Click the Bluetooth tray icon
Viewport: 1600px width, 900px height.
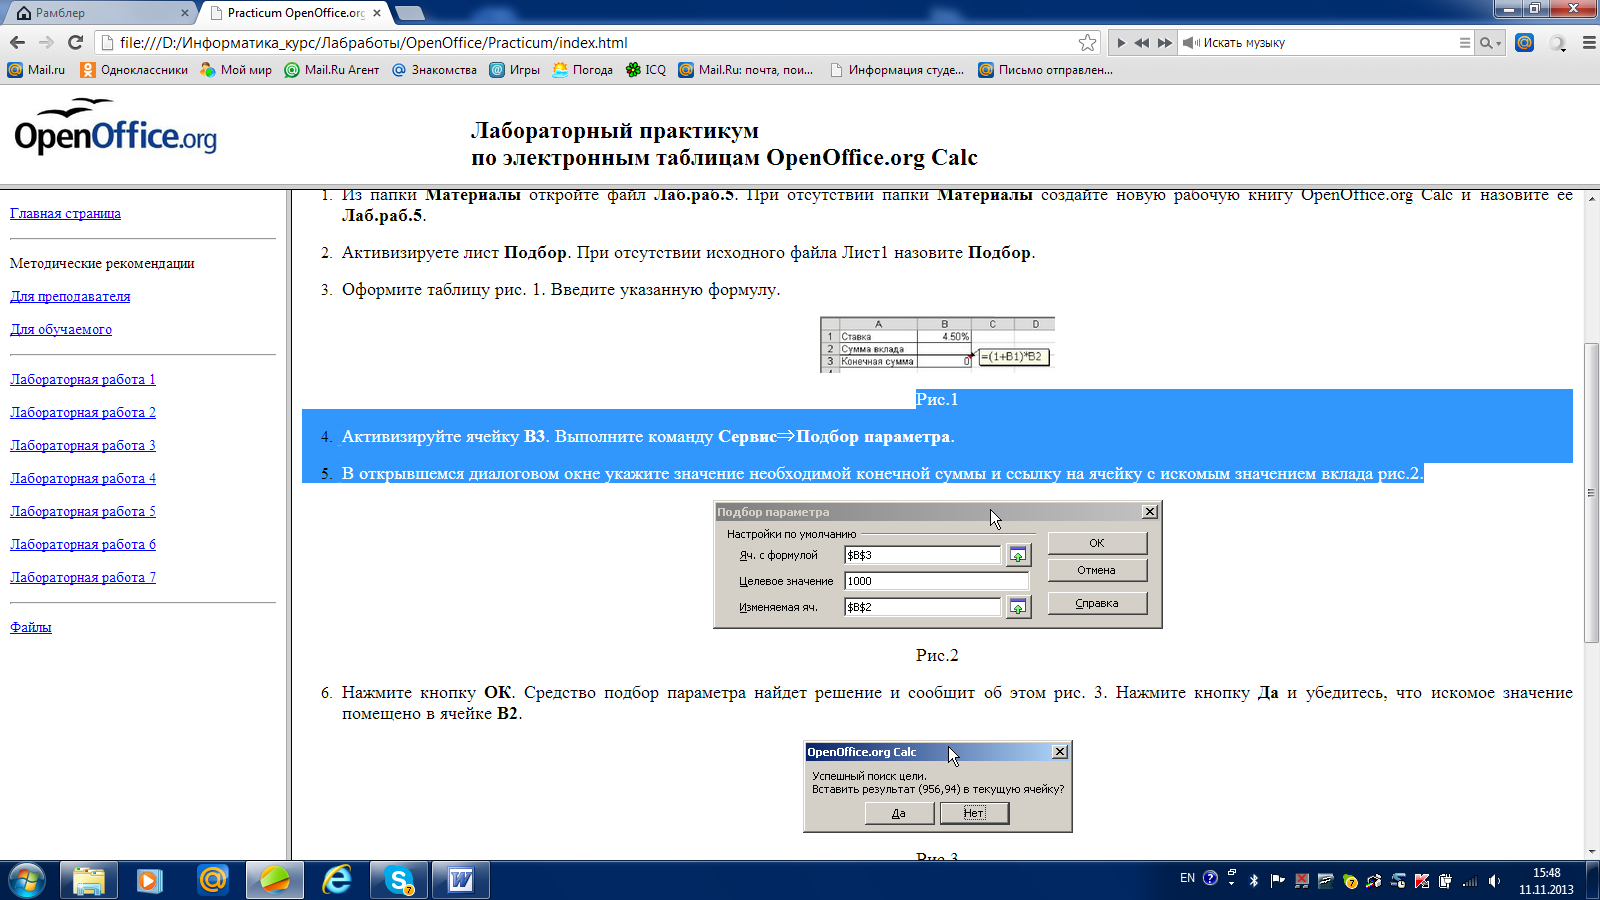coord(1254,880)
